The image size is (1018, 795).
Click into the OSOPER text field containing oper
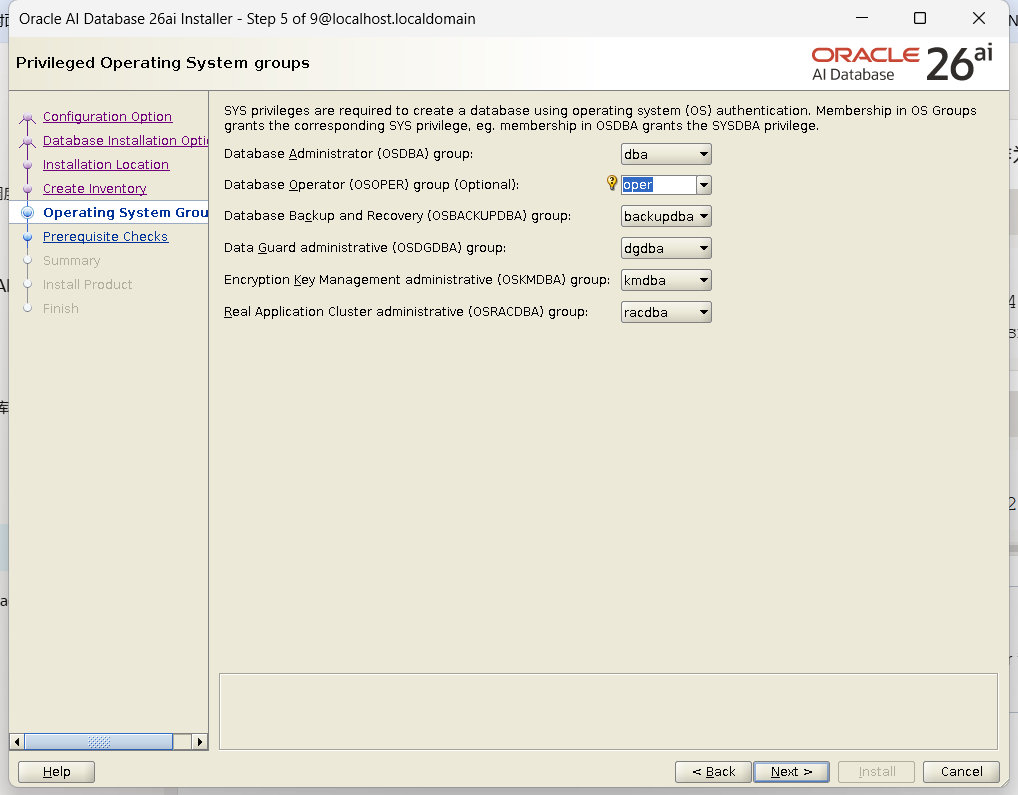(658, 185)
